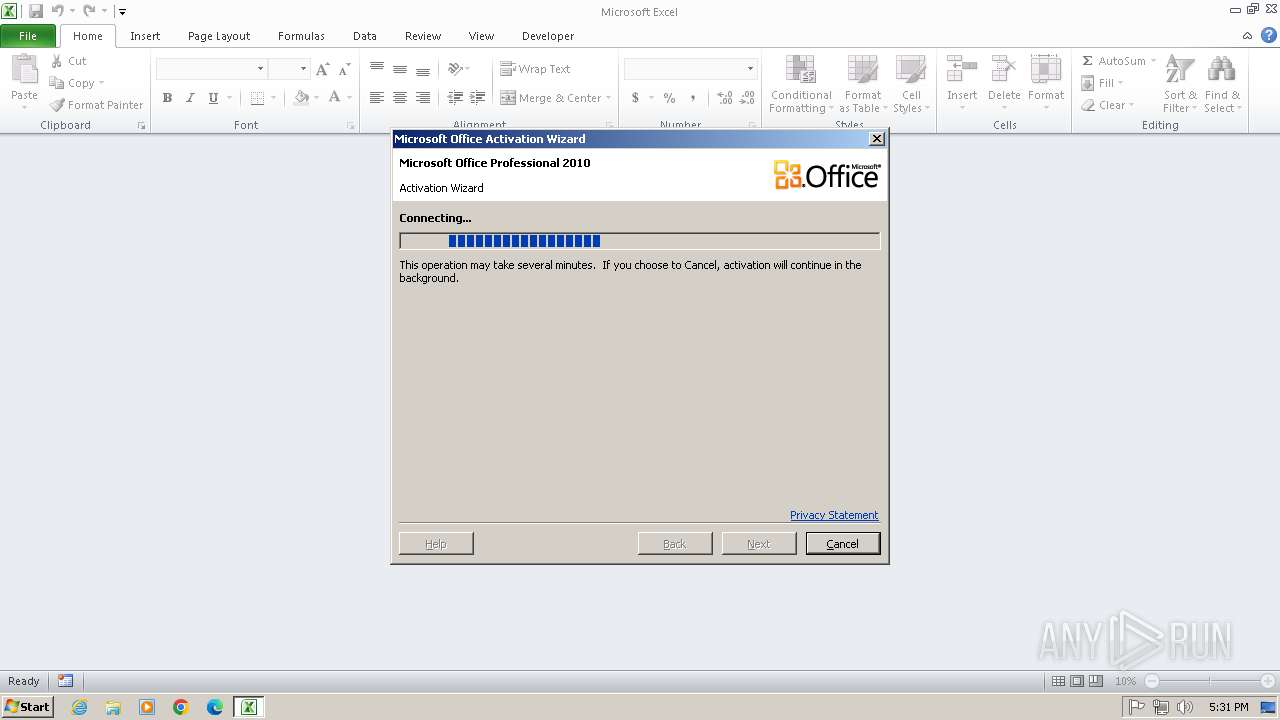Click the taskbar volume speaker icon
Screen dimensions: 1280x720
pyautogui.click(x=1185, y=707)
